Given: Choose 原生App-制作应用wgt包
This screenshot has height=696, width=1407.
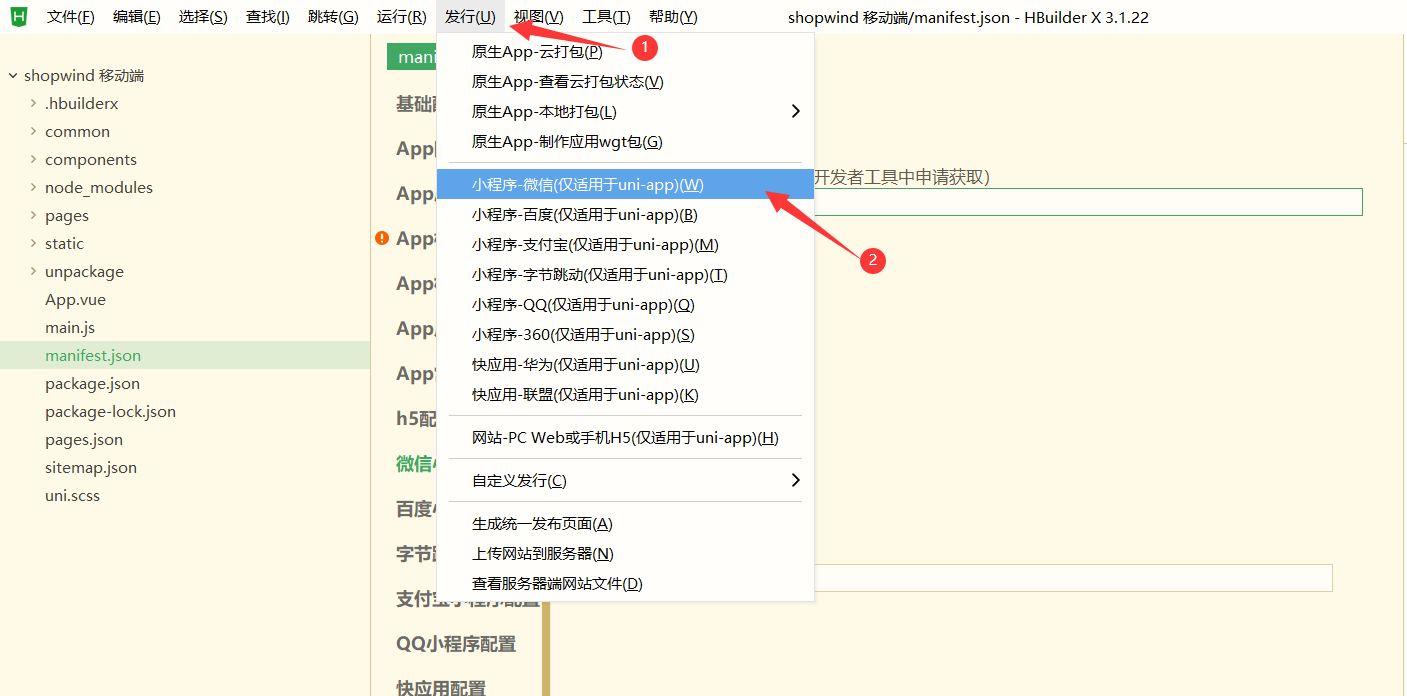Looking at the screenshot, I should [x=626, y=142].
